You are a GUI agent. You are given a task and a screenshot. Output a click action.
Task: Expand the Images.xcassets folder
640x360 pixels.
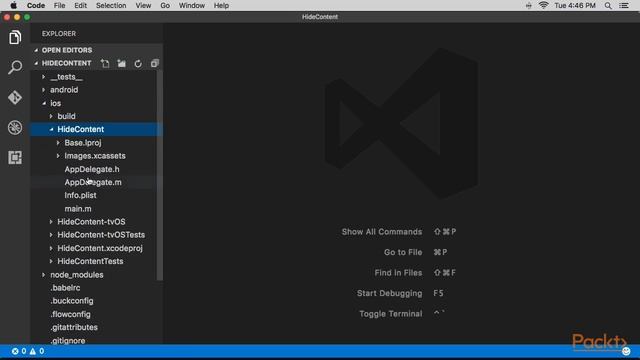pyautogui.click(x=58, y=156)
